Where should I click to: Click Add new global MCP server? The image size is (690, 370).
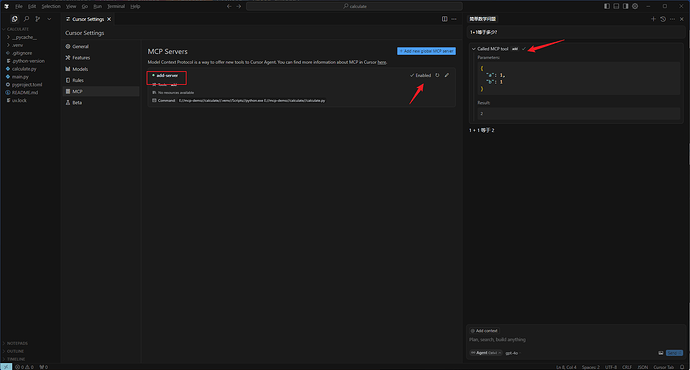tap(426, 51)
